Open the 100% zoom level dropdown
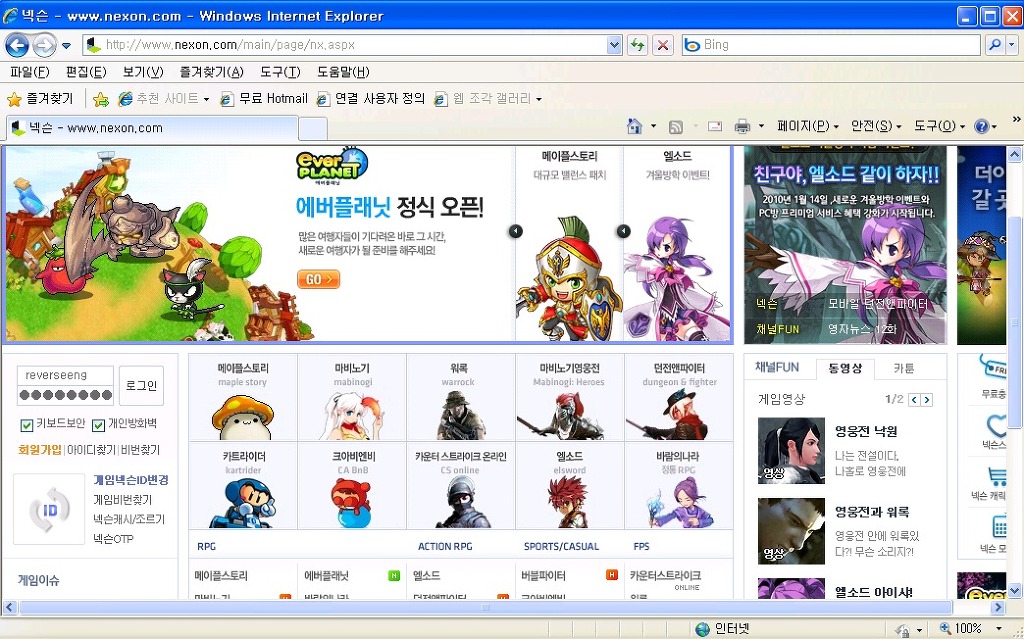1024x639 pixels. [x=999, y=630]
